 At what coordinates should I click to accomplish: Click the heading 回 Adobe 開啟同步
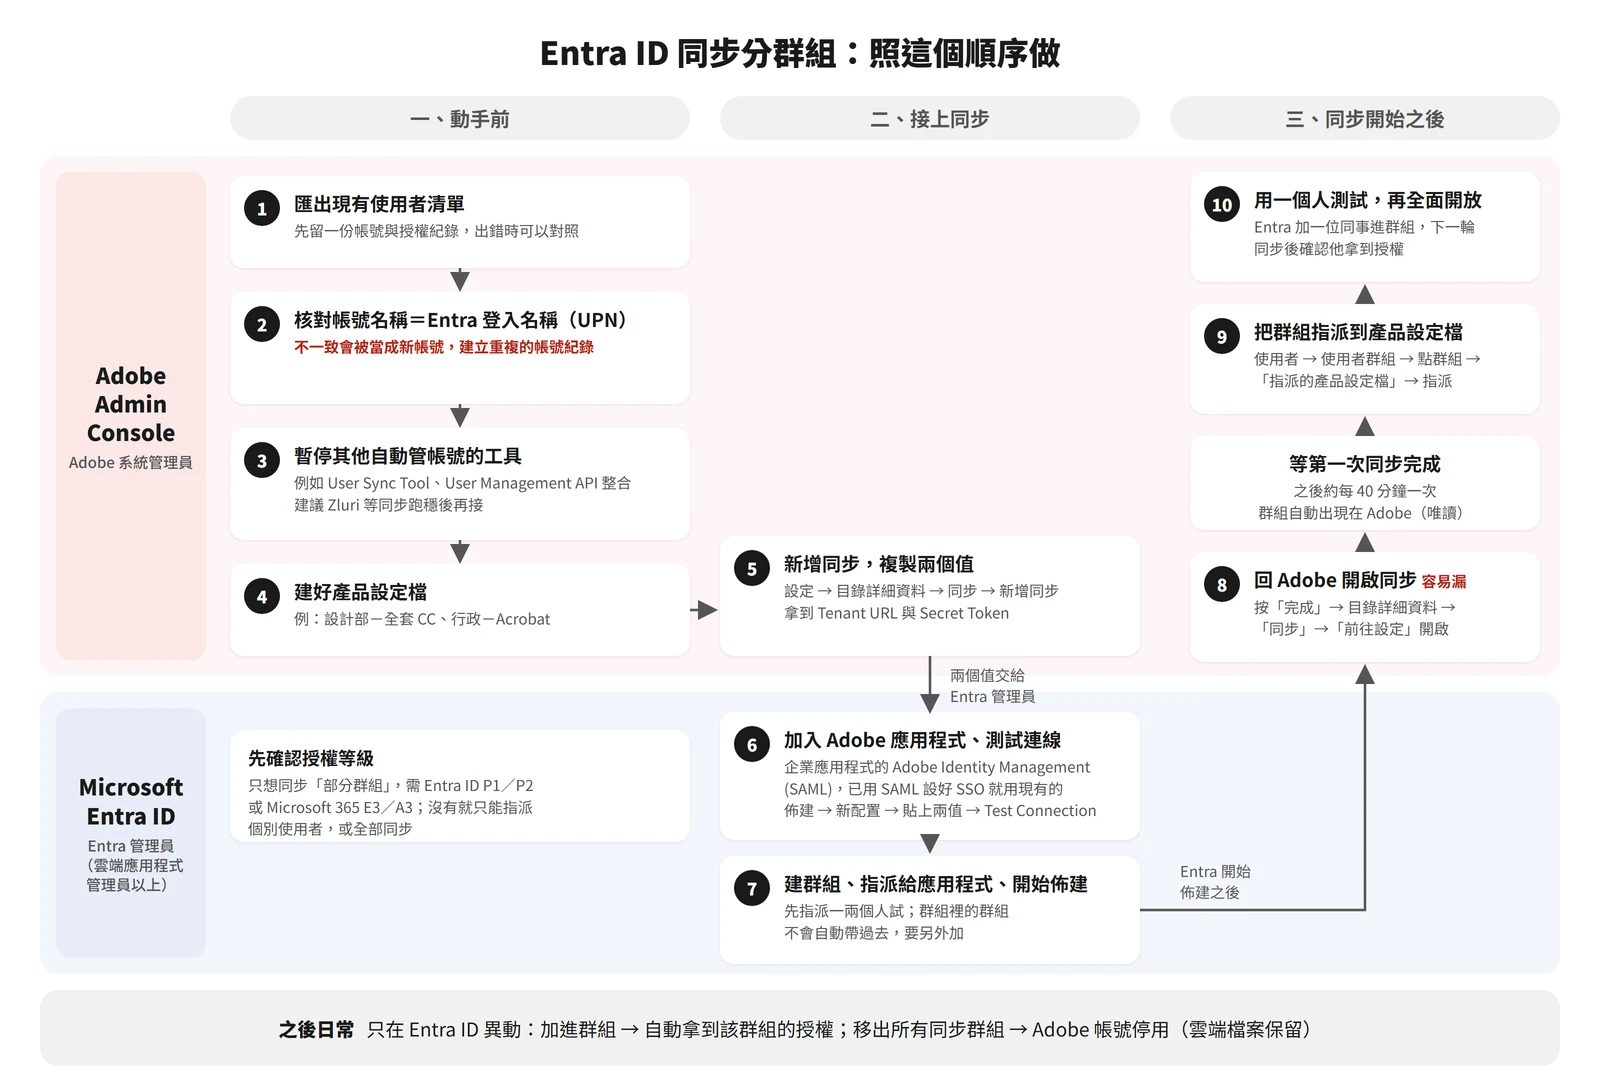coord(1335,580)
